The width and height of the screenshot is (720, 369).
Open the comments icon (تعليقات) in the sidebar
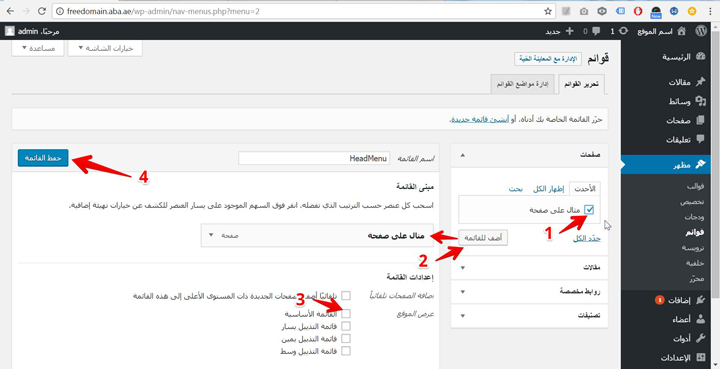700,140
